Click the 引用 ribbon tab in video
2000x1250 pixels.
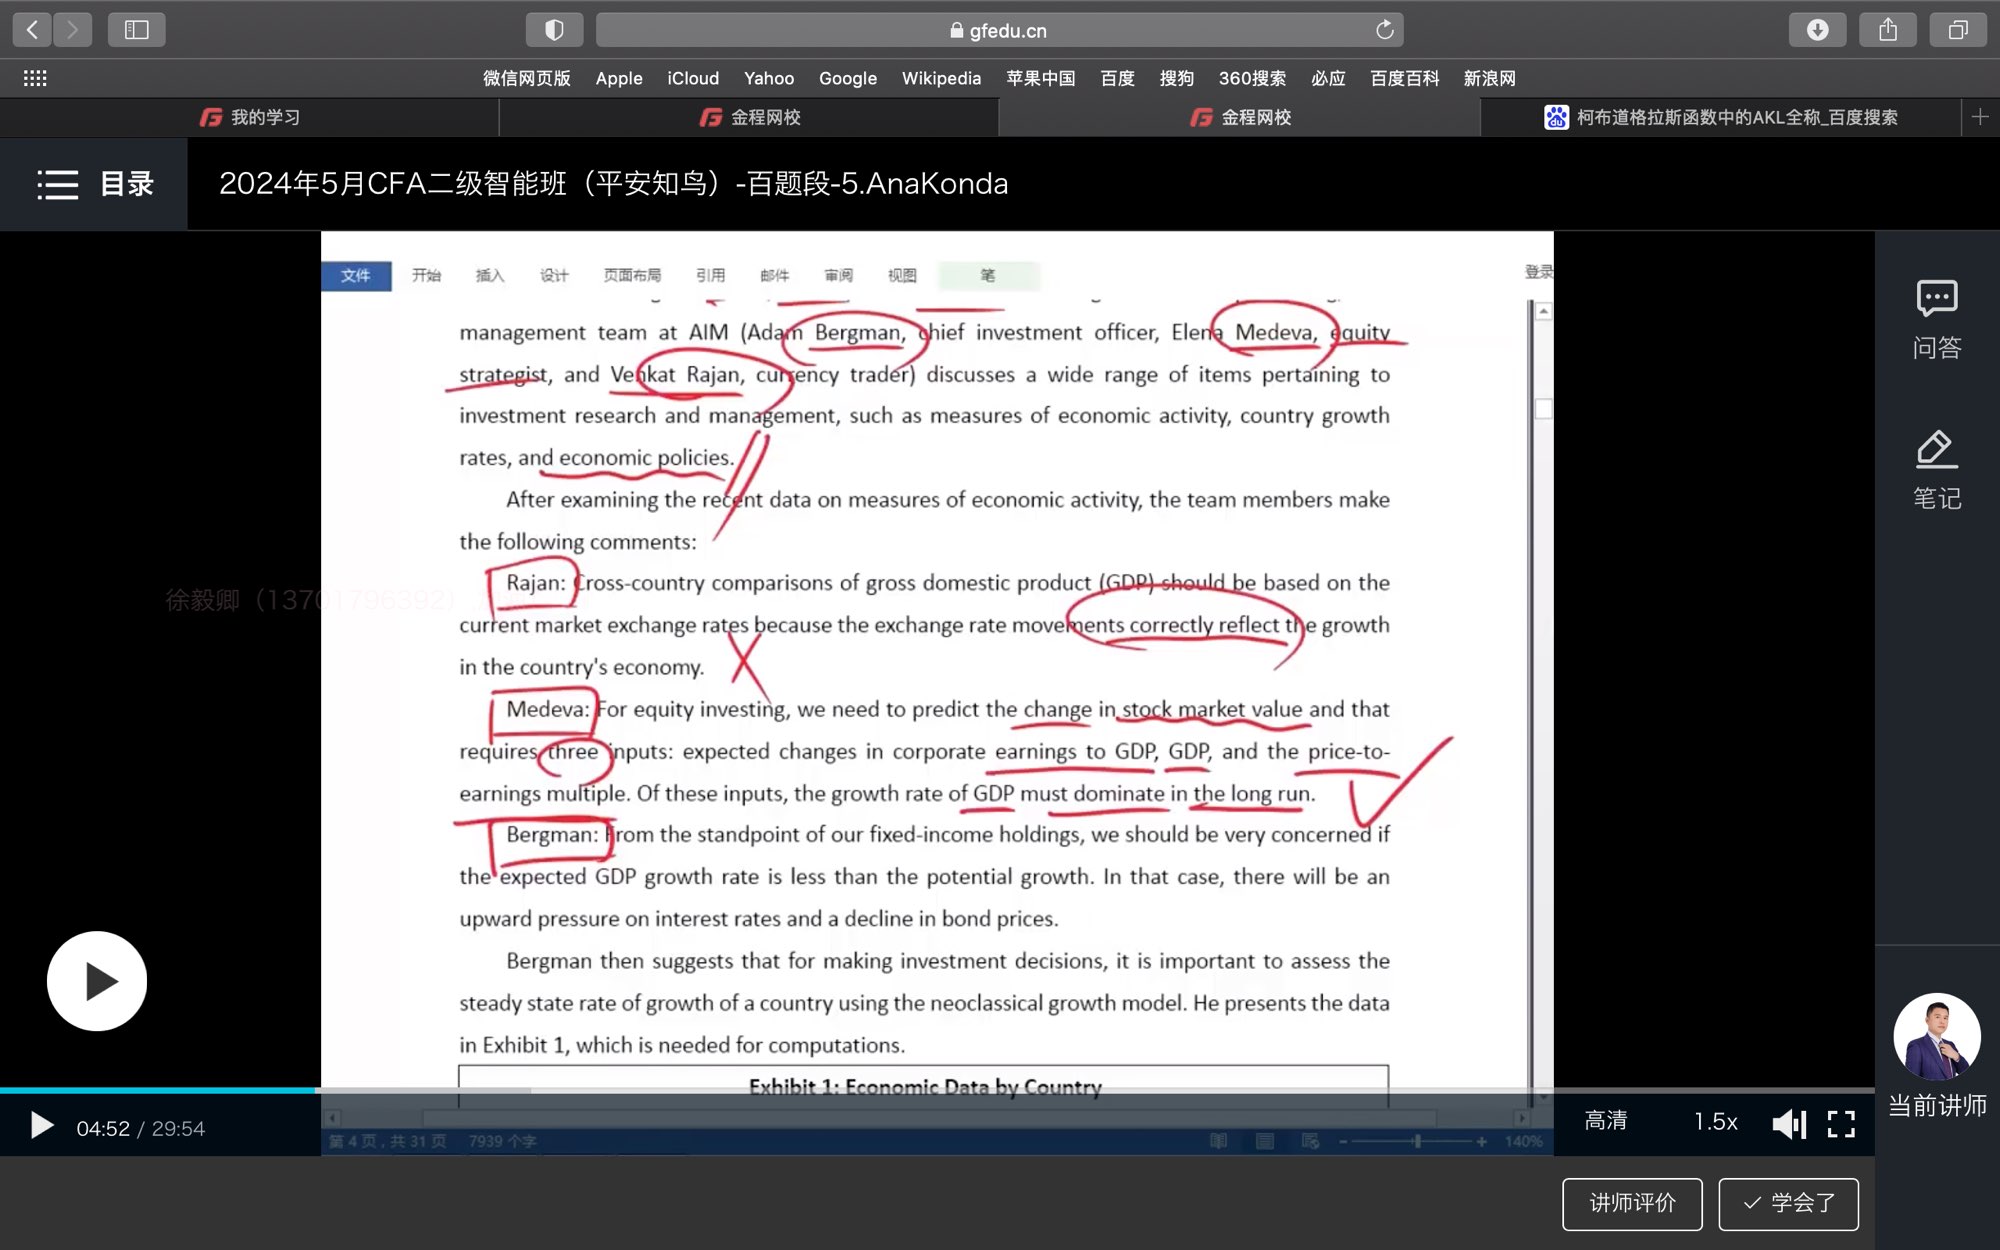[710, 275]
